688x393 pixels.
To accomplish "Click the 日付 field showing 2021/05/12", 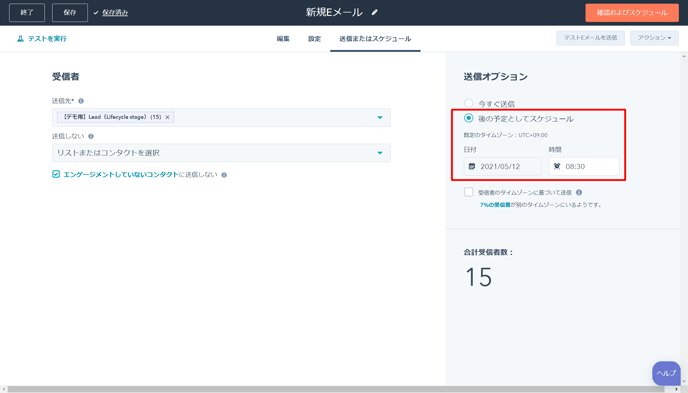I will tap(502, 167).
